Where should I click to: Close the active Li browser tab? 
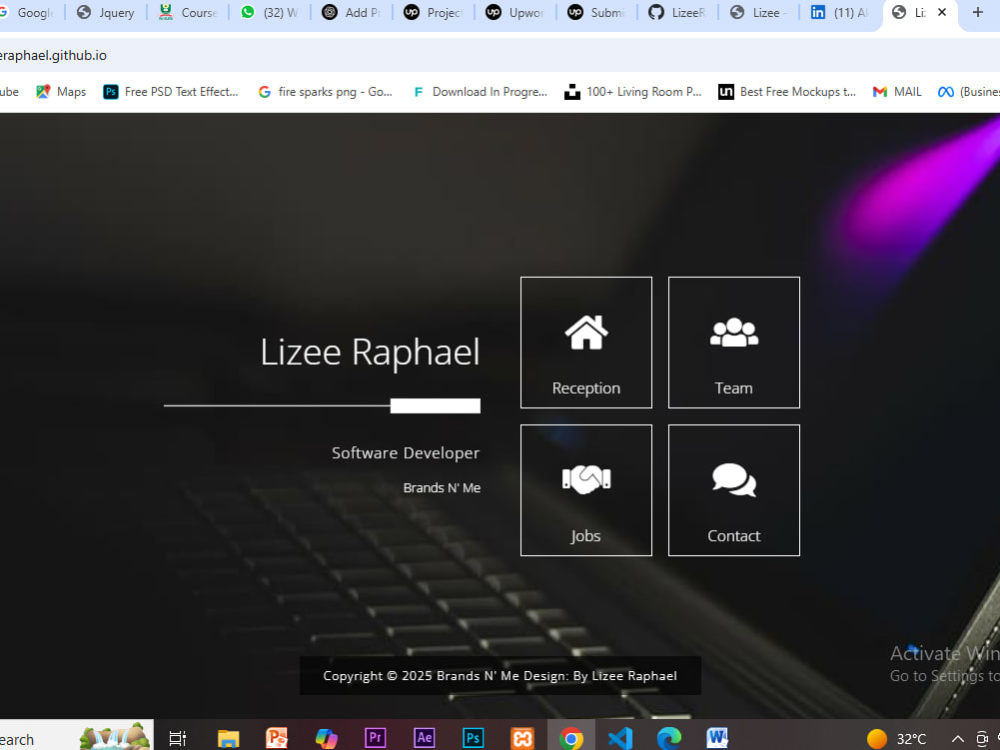click(941, 12)
